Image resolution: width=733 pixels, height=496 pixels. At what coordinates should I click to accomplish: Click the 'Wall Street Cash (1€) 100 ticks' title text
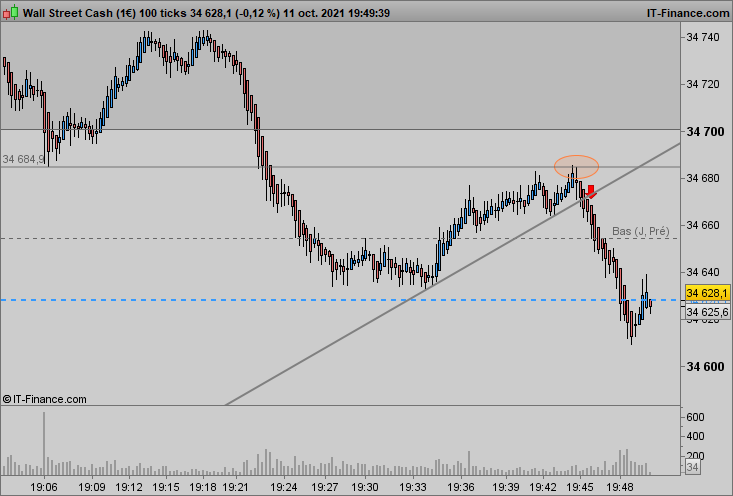105,13
